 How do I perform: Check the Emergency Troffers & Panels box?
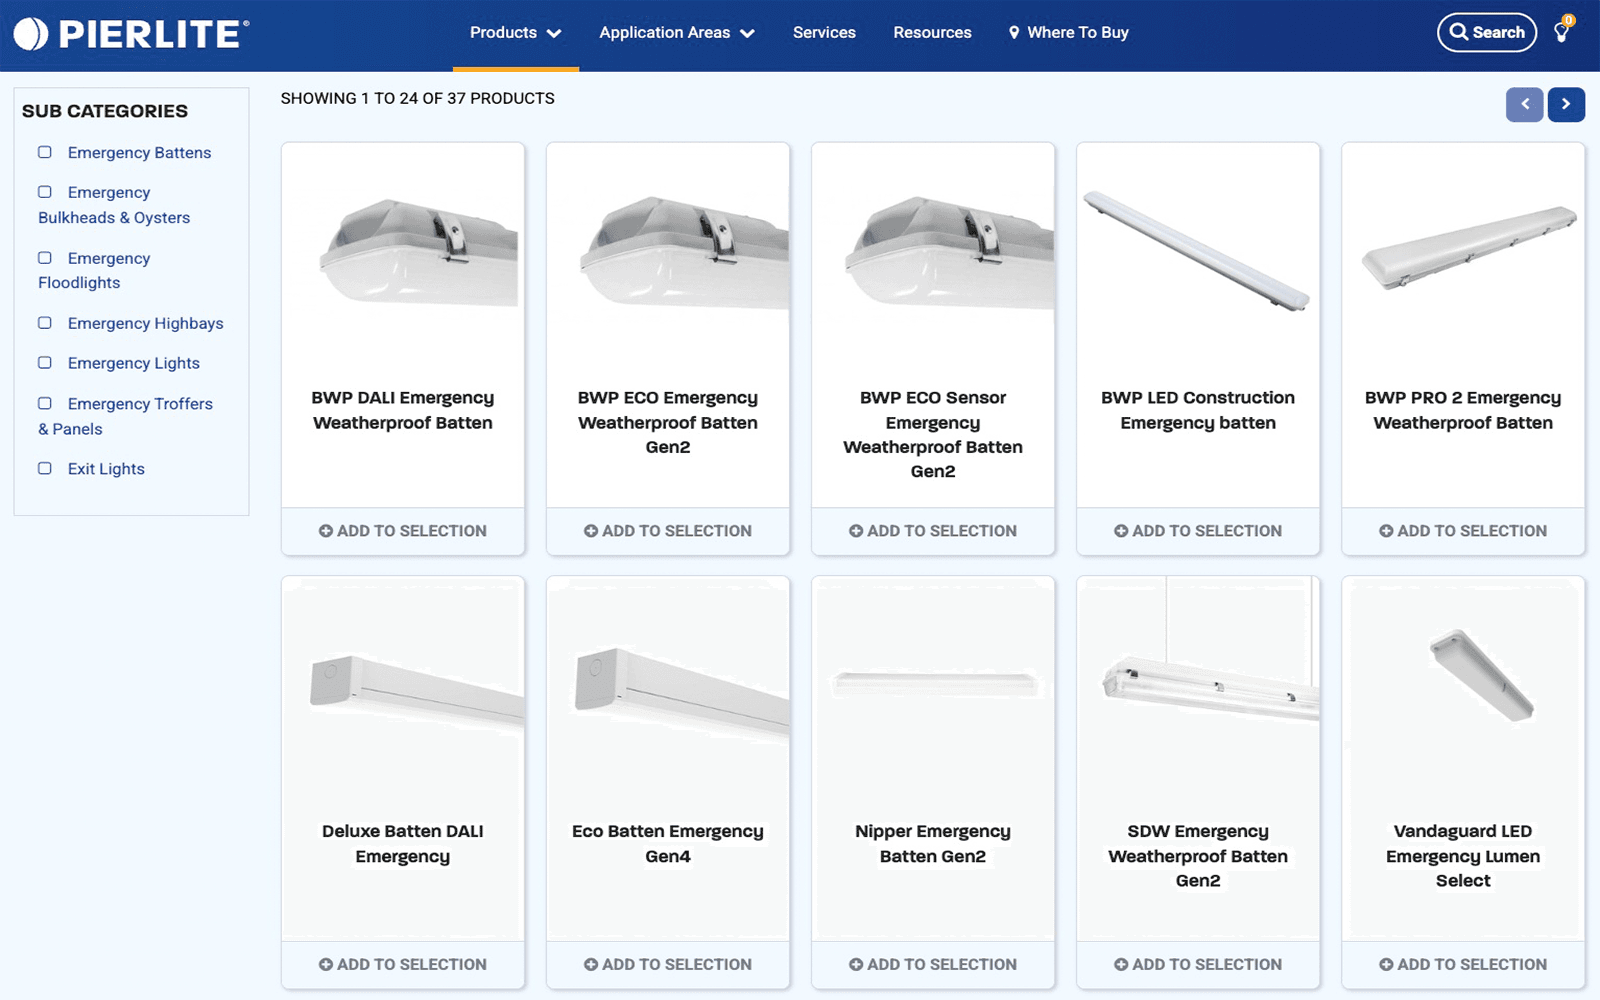pos(45,404)
